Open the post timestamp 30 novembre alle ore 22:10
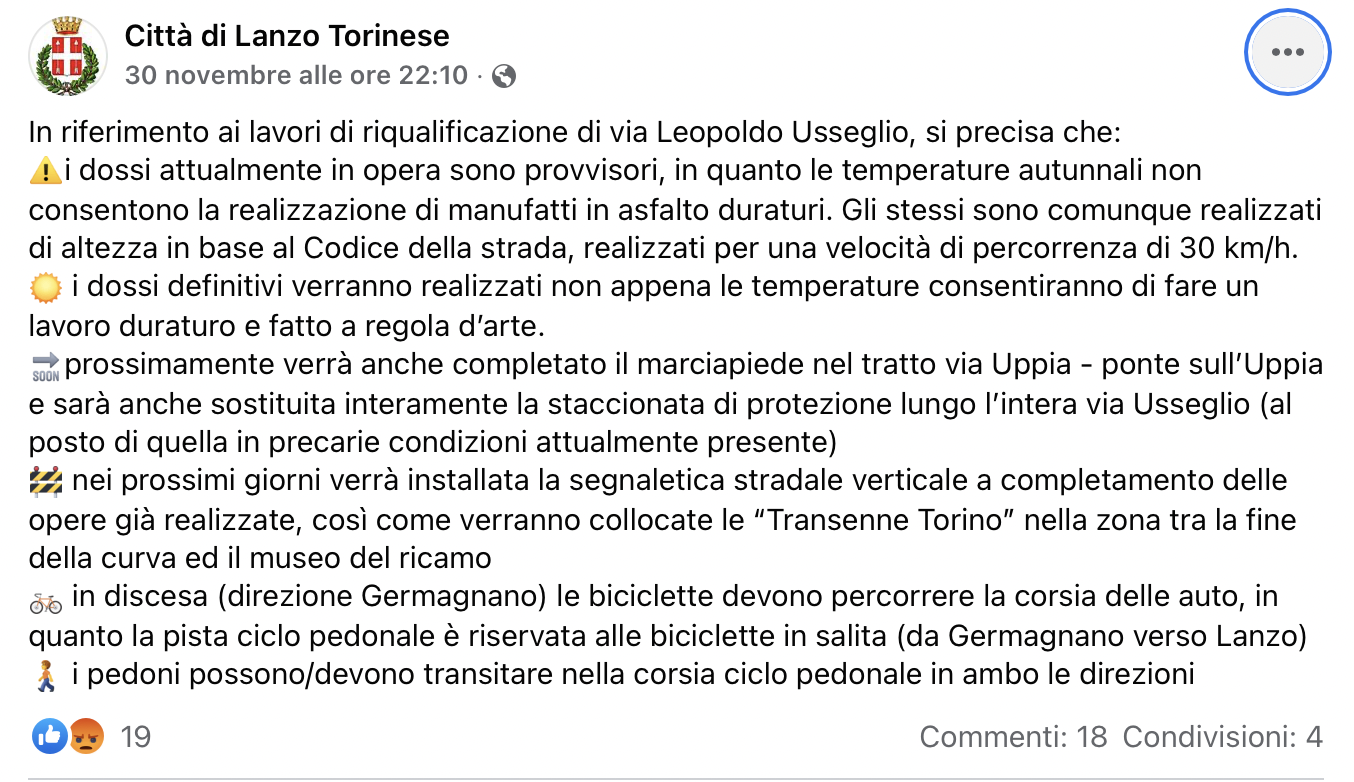This screenshot has width=1354, height=782. pyautogui.click(x=296, y=75)
